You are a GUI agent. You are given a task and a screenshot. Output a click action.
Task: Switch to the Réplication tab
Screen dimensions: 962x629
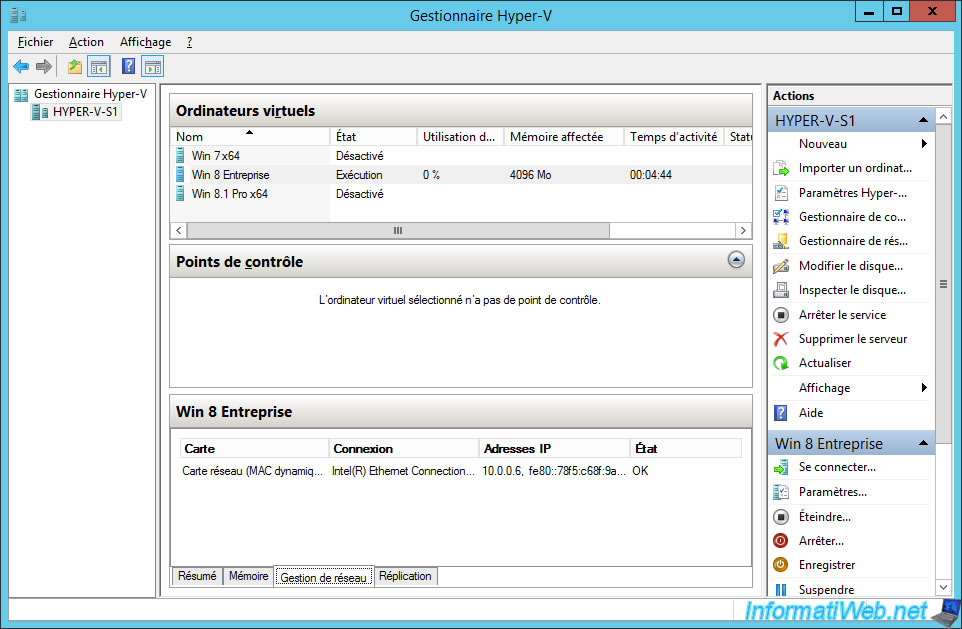point(405,576)
